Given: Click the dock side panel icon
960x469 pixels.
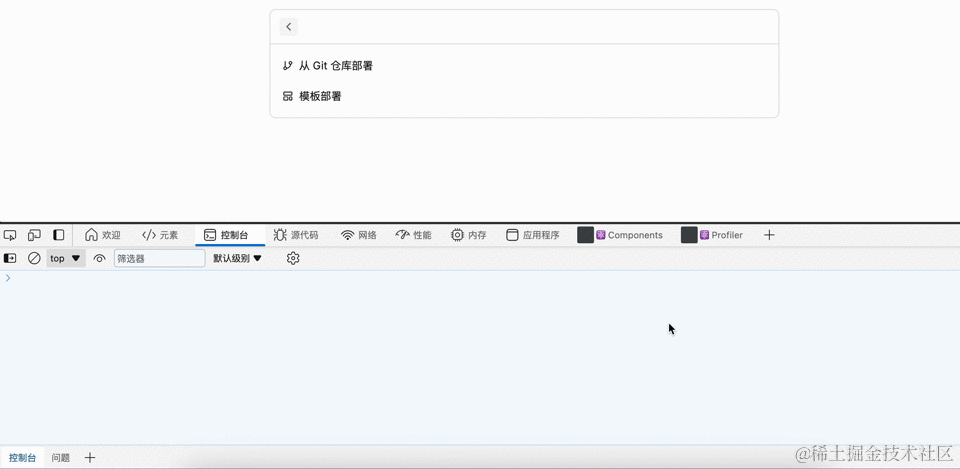Looking at the screenshot, I should coord(59,235).
